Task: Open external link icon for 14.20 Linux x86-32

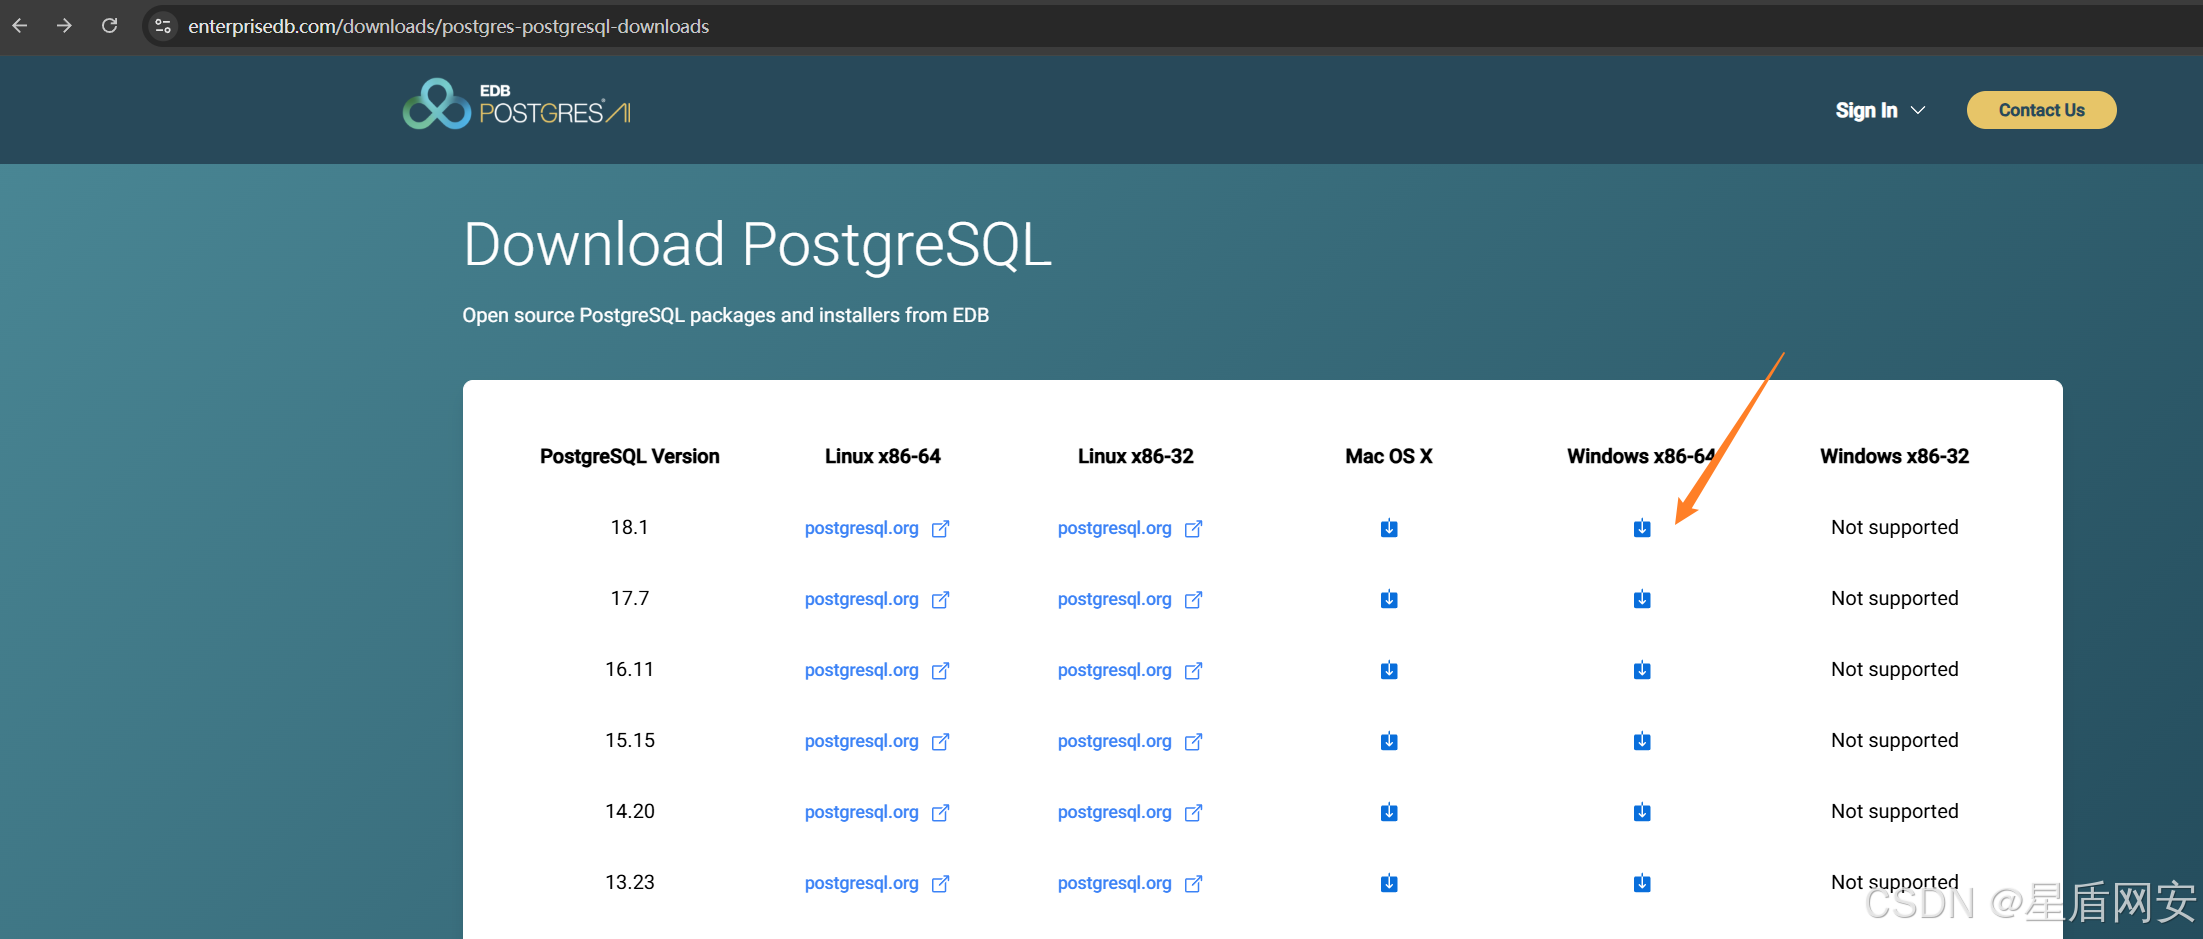Action: coord(1193,812)
